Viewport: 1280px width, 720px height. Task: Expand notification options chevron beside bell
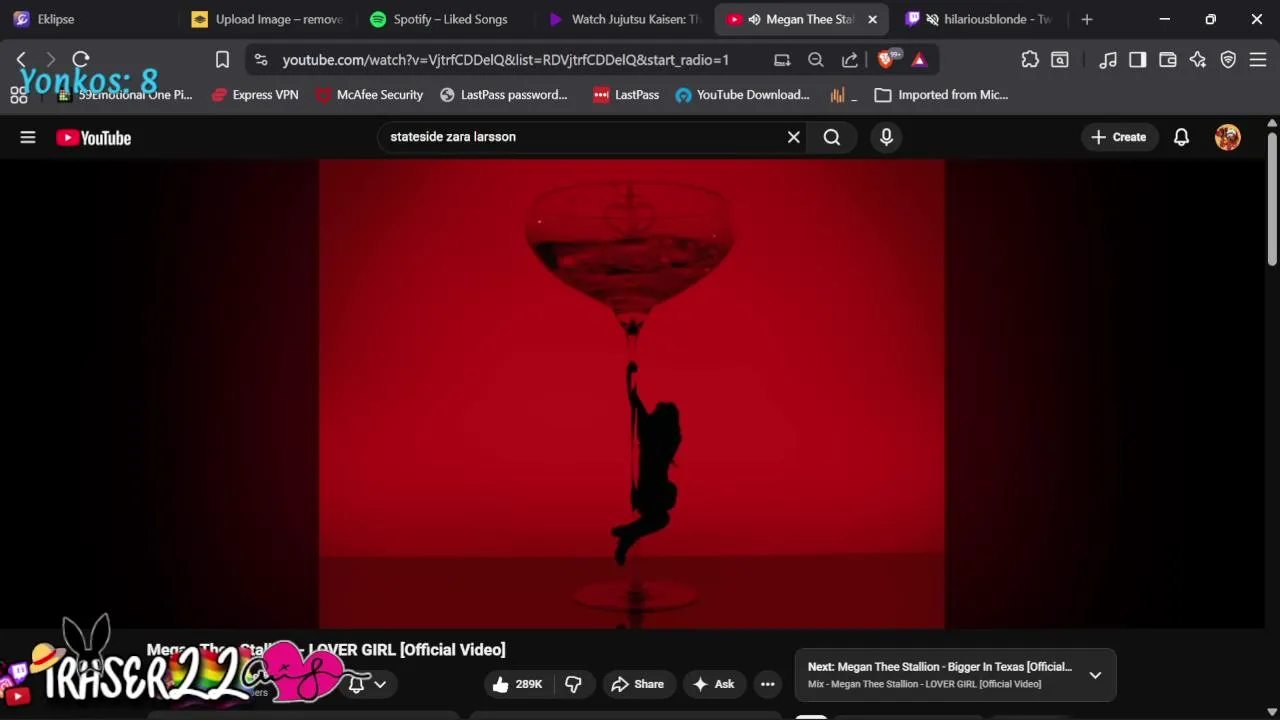[380, 685]
